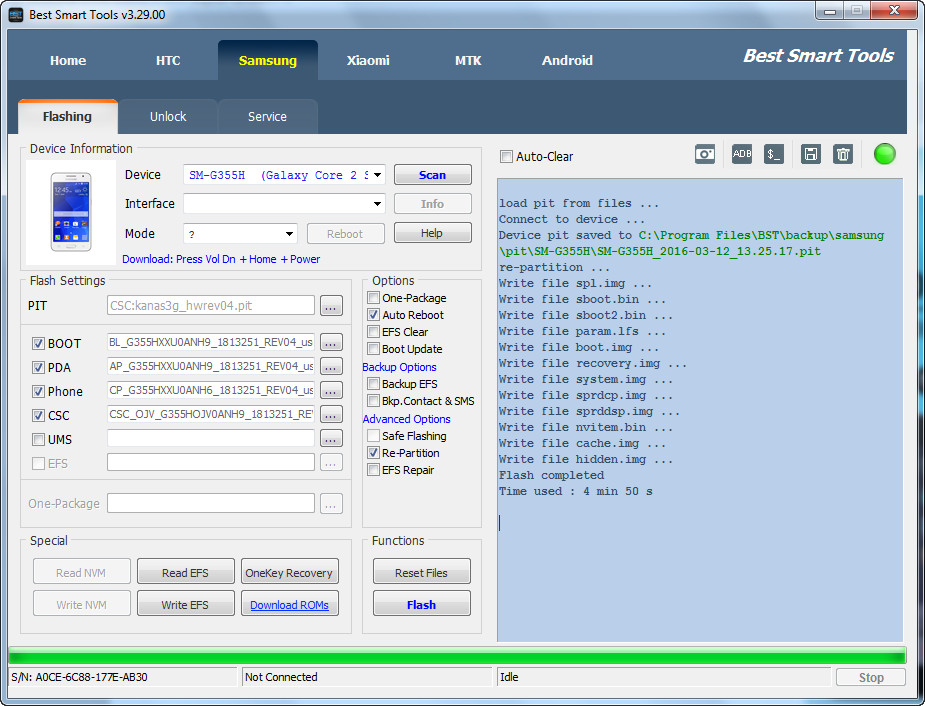Clear the log with the trash icon
This screenshot has width=925, height=706.
pos(842,155)
